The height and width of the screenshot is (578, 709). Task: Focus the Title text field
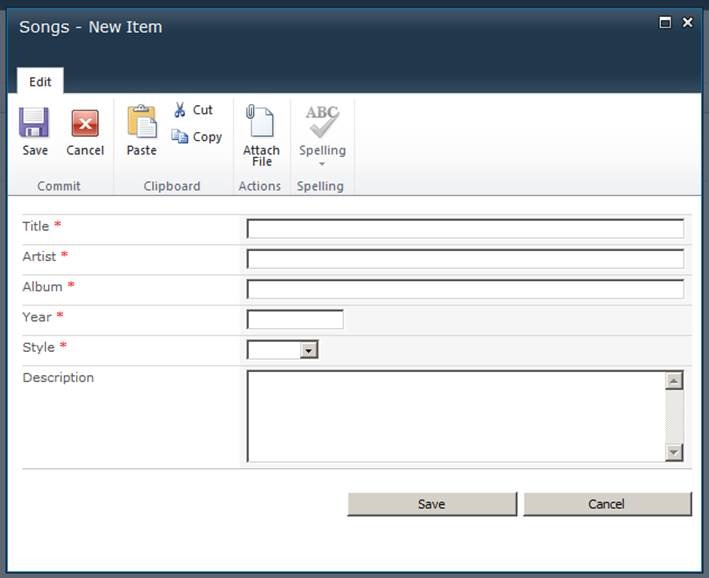pyautogui.click(x=465, y=229)
